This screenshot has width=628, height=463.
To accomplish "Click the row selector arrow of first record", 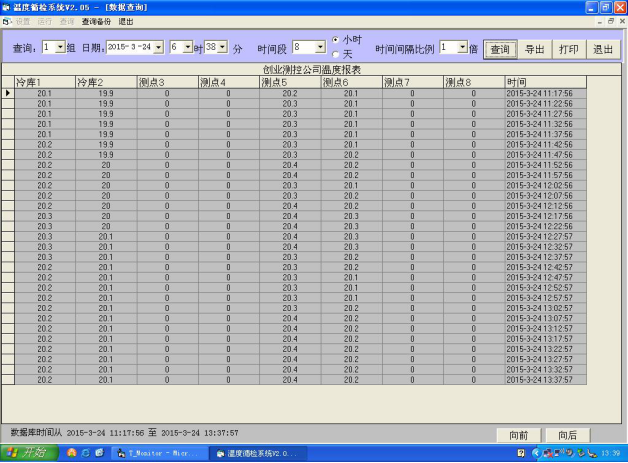I will [x=8, y=93].
